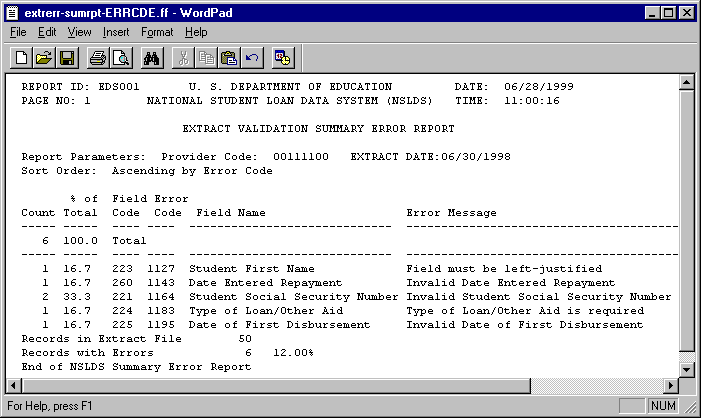Click the Copy toolbar icon
The height and width of the screenshot is (418, 701).
click(206, 58)
